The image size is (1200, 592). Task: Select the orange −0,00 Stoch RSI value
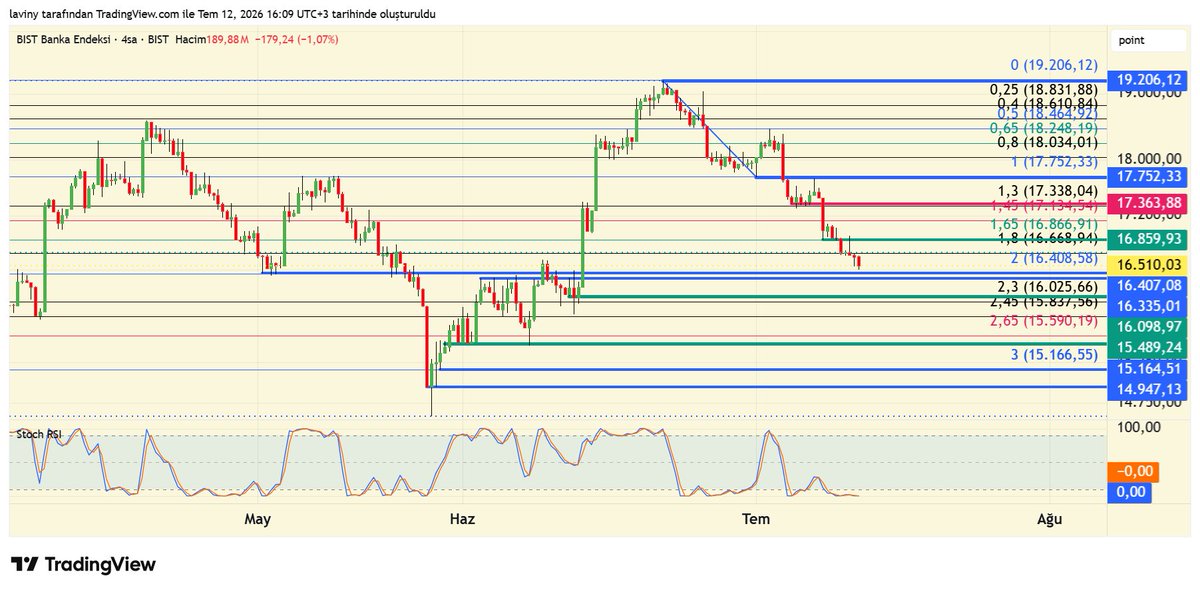(1135, 471)
